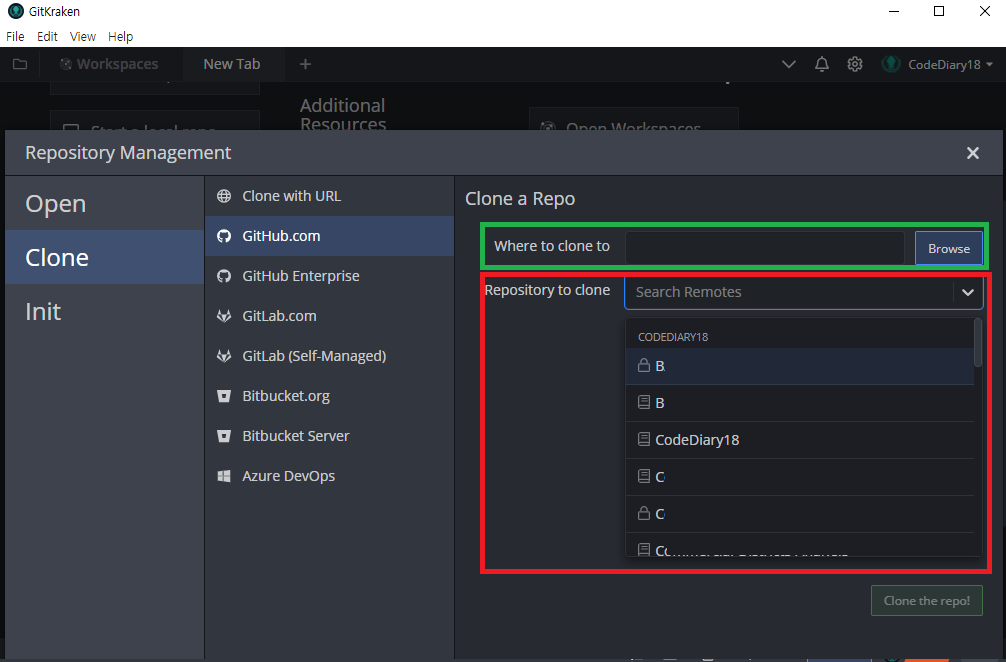Expand the tab list chevron
Screen dimensions: 1006x662
pos(789,64)
